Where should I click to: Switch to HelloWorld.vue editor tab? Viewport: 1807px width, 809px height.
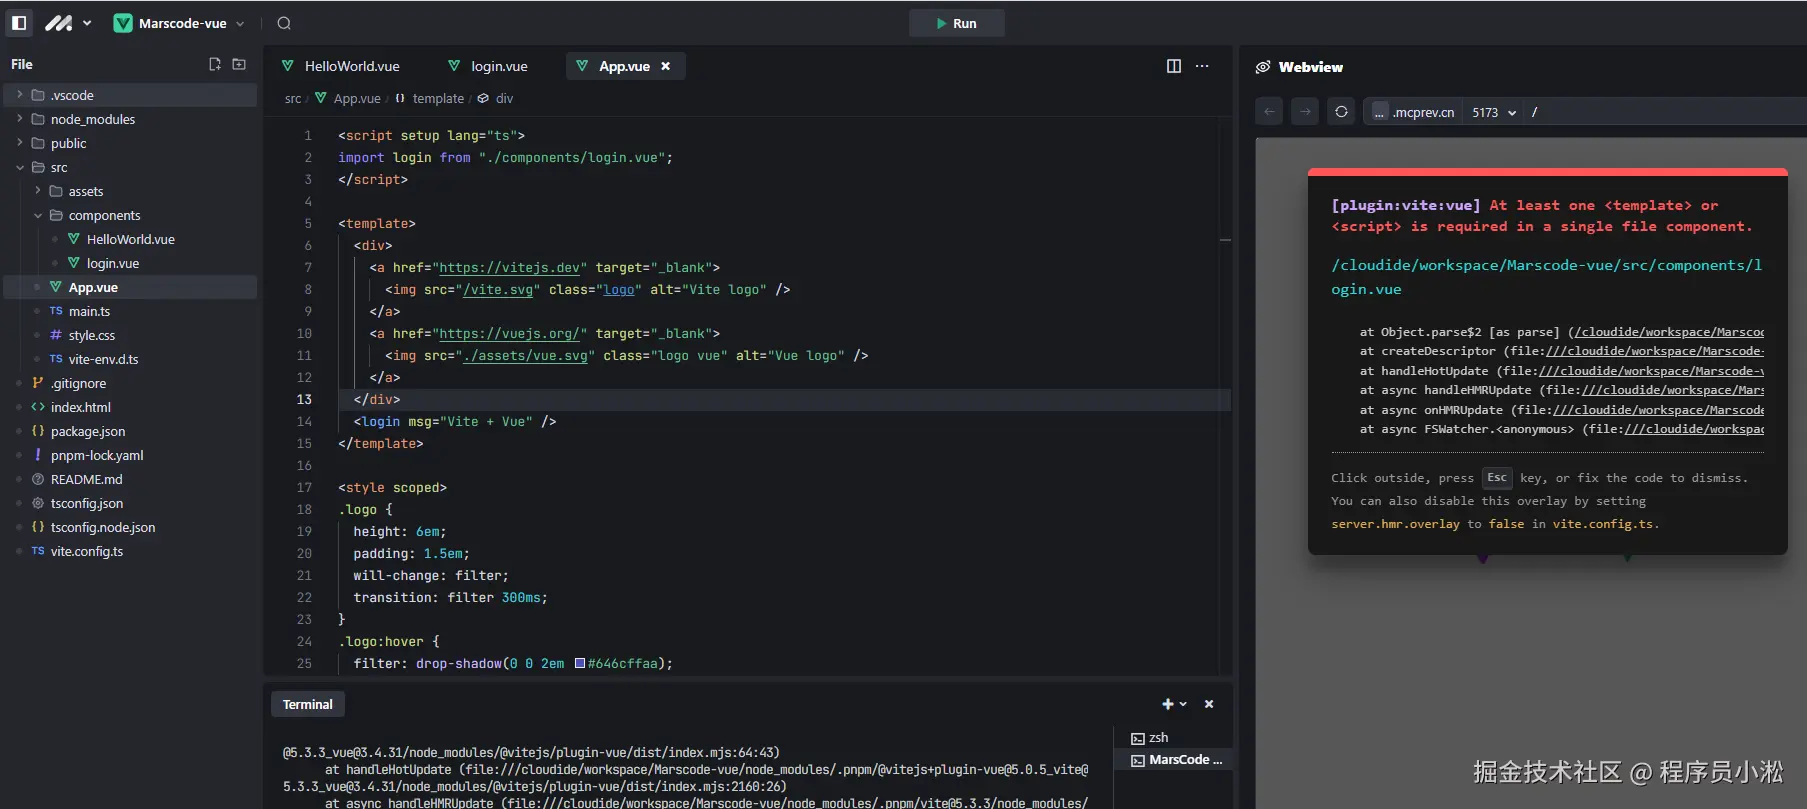341,66
